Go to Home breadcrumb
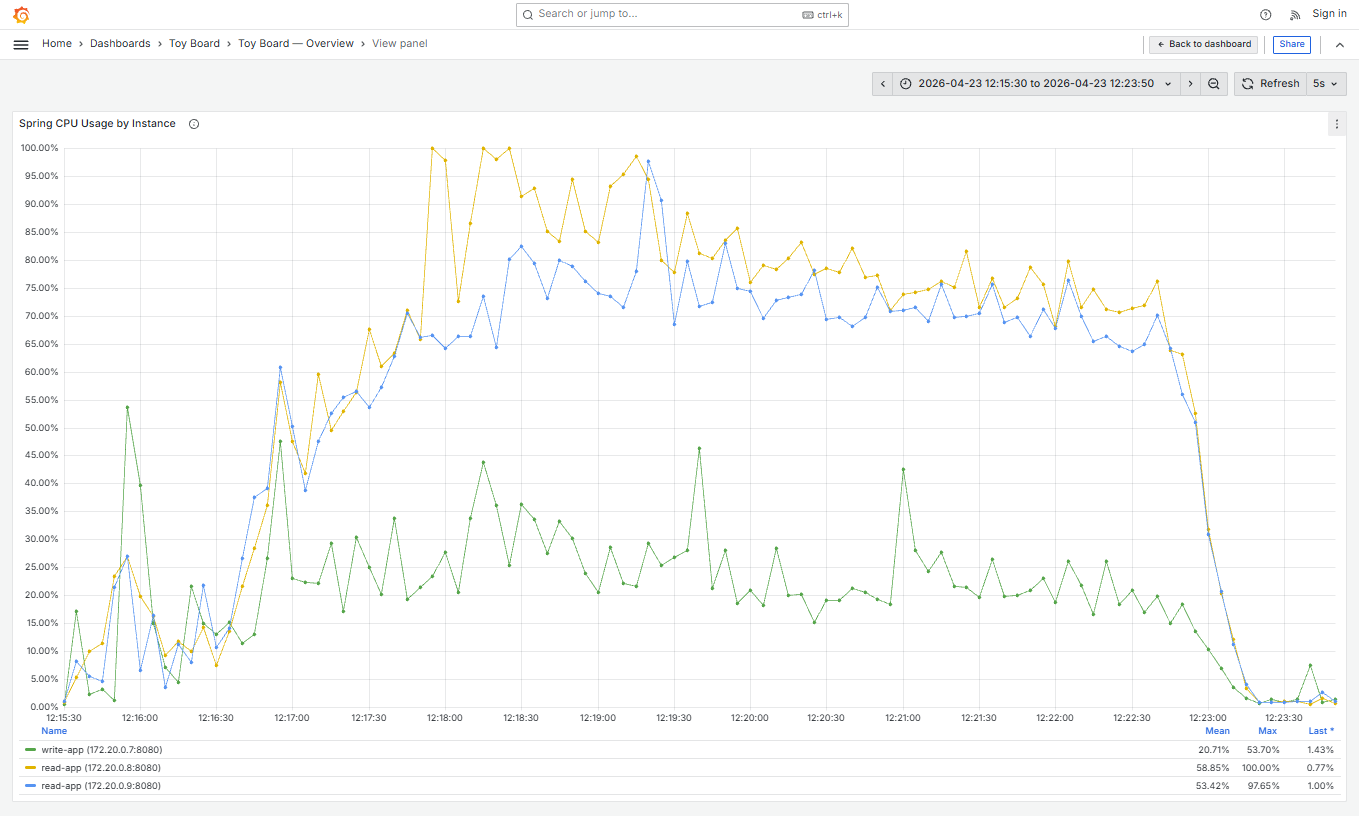The height and width of the screenshot is (816, 1359). click(x=57, y=44)
